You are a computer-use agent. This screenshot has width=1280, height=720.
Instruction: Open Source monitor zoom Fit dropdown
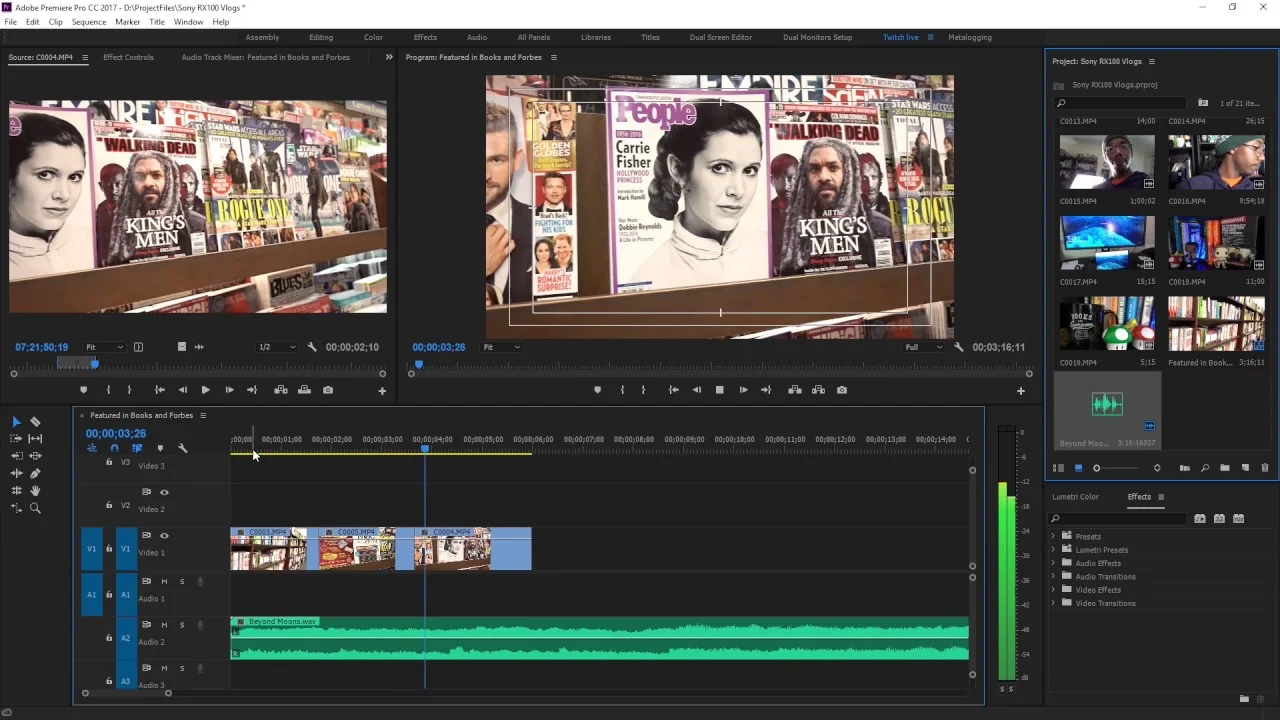[x=104, y=347]
